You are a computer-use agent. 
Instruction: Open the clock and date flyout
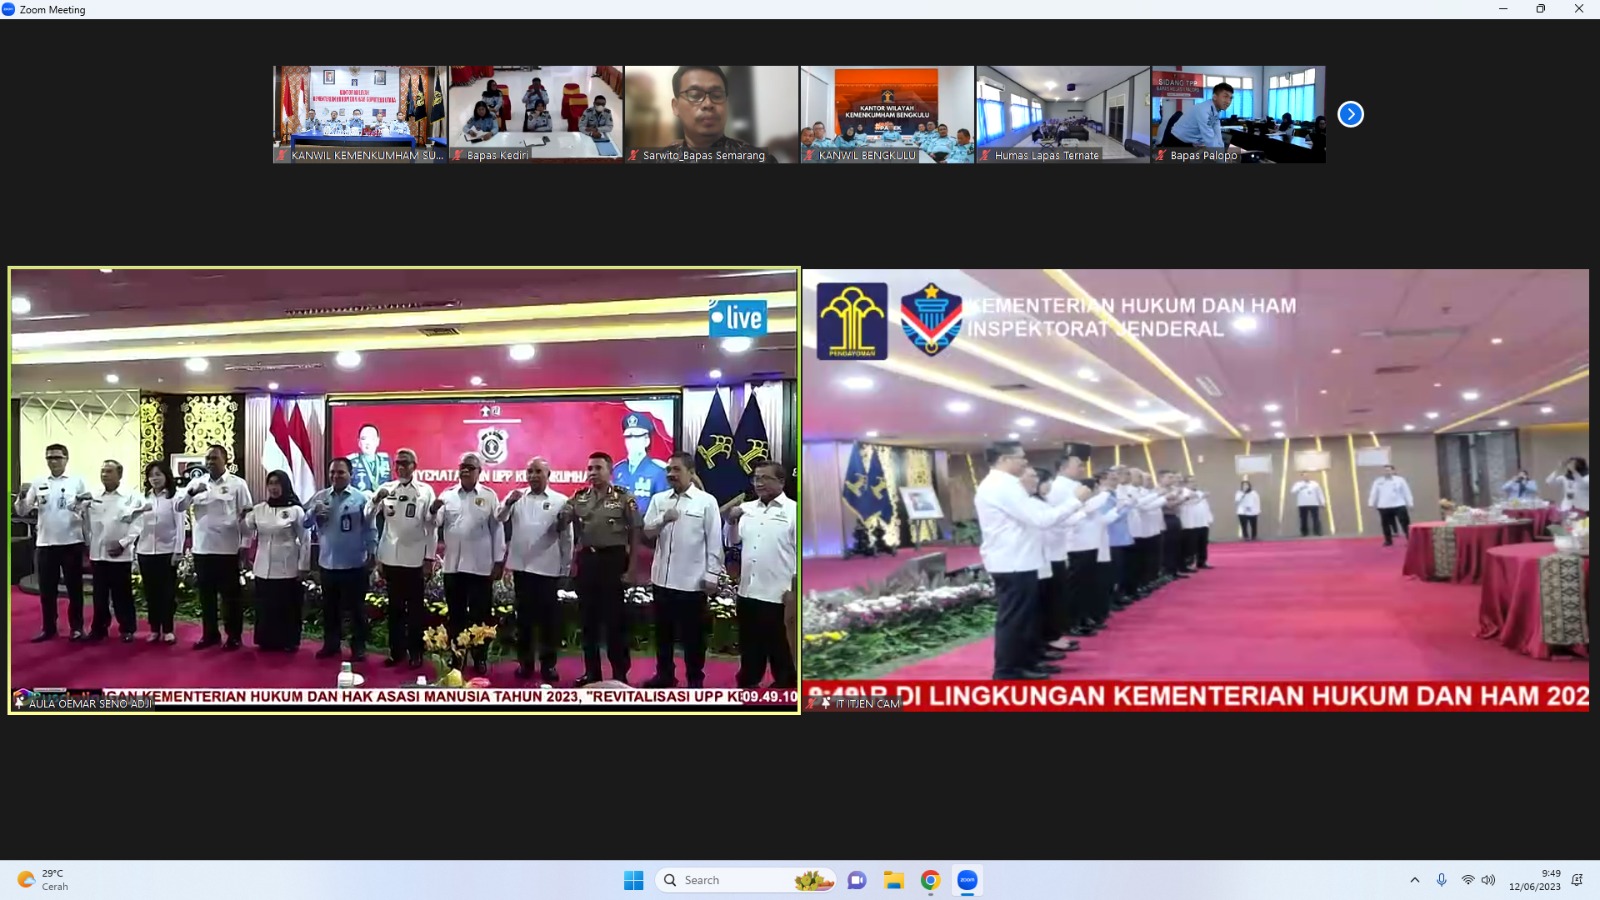[1535, 880]
